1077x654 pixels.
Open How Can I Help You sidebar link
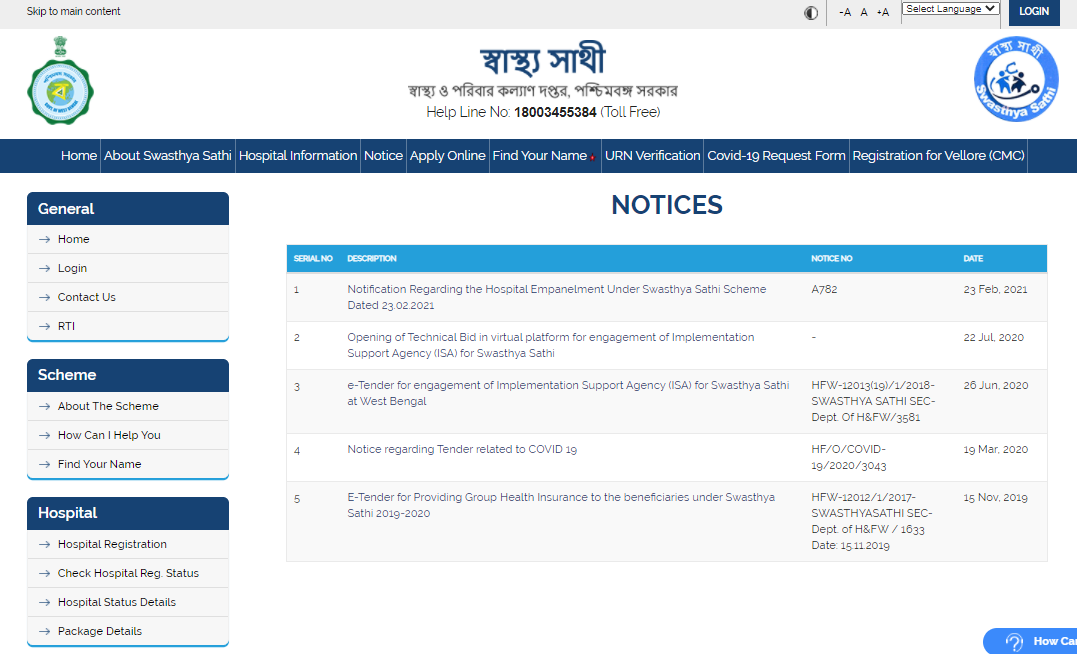109,435
